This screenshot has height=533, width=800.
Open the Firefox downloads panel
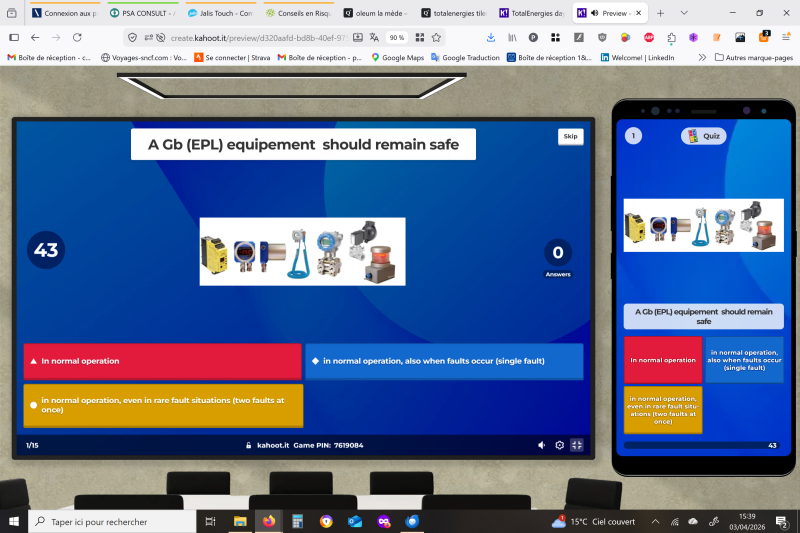(491, 37)
